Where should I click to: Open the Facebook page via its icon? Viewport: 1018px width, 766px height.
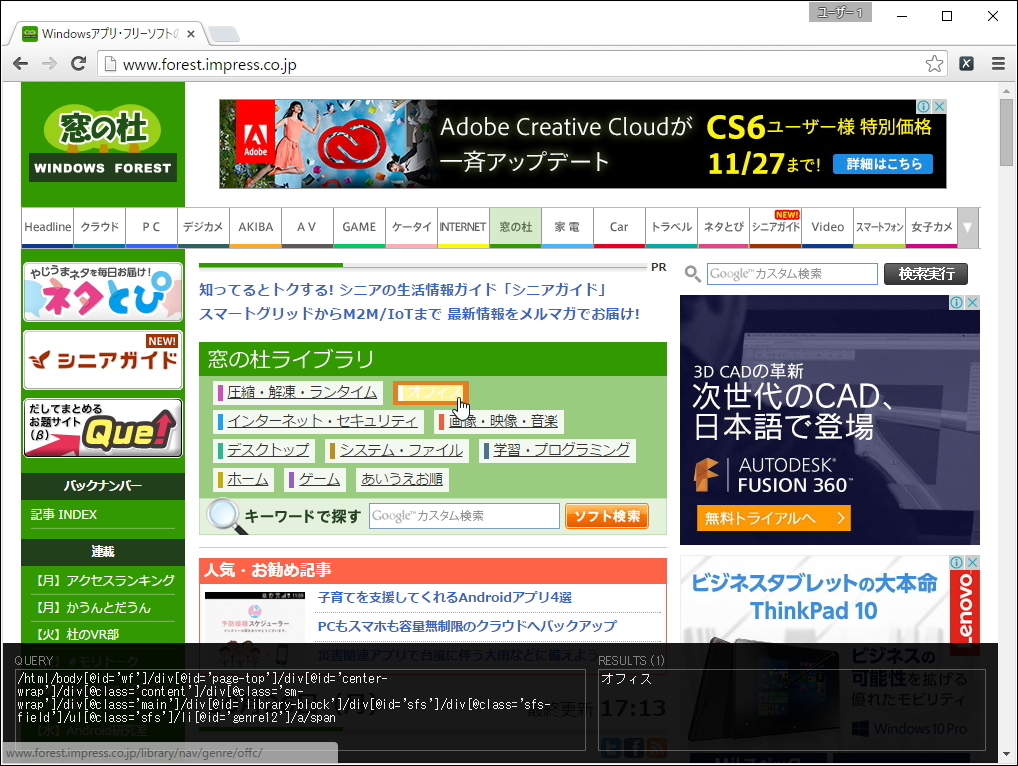634,746
